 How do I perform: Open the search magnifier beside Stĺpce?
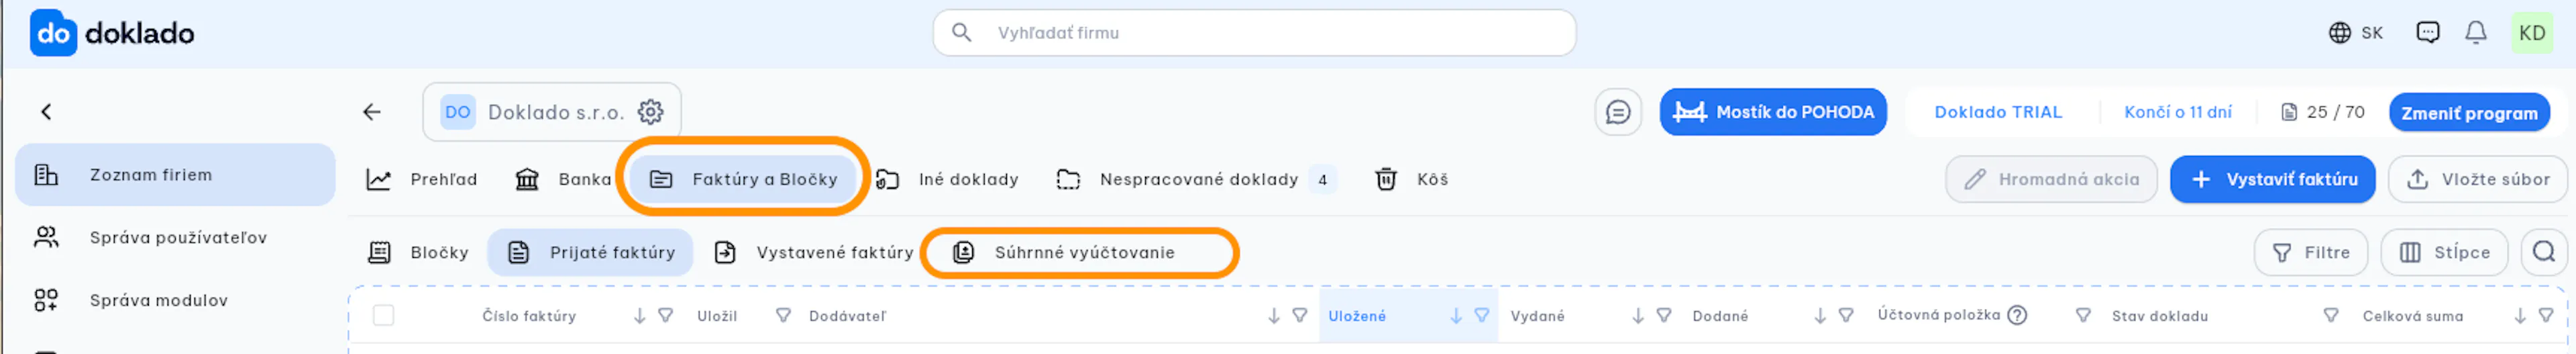tap(2543, 252)
